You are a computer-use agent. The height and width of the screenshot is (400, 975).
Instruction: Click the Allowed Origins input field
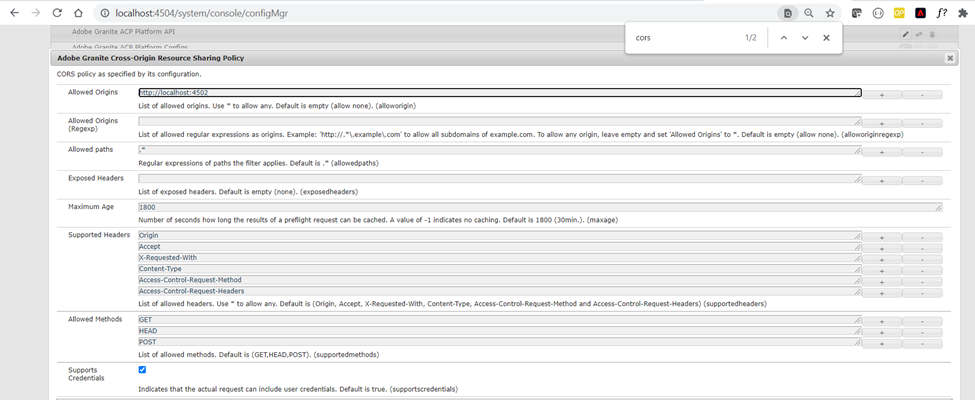click(x=500, y=93)
